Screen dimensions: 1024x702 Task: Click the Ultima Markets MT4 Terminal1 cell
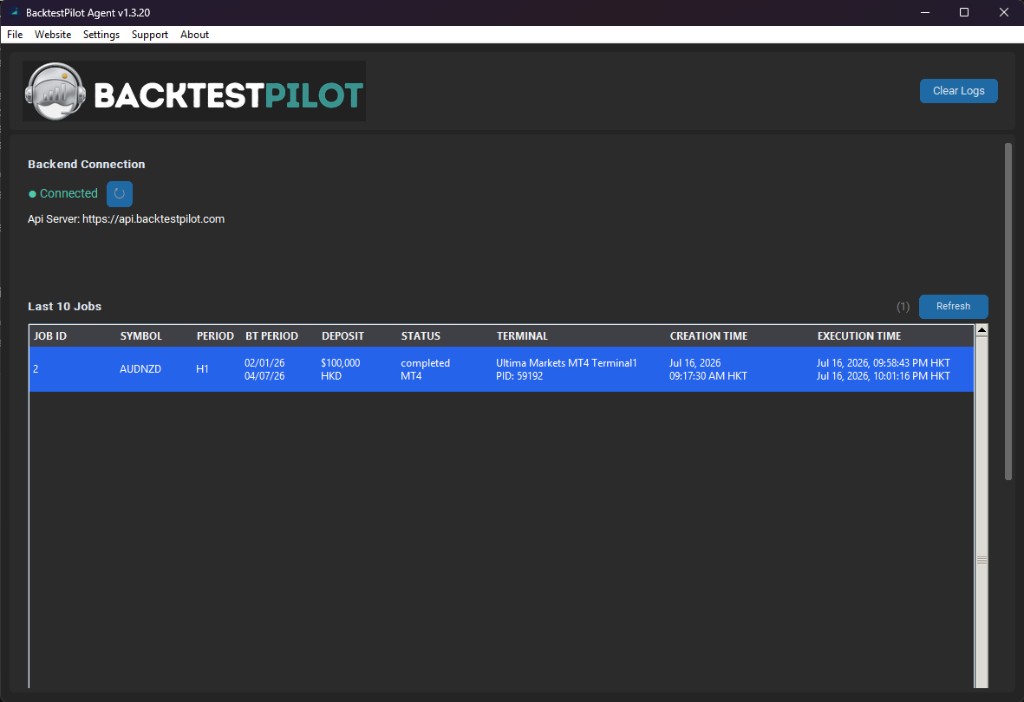tap(566, 370)
